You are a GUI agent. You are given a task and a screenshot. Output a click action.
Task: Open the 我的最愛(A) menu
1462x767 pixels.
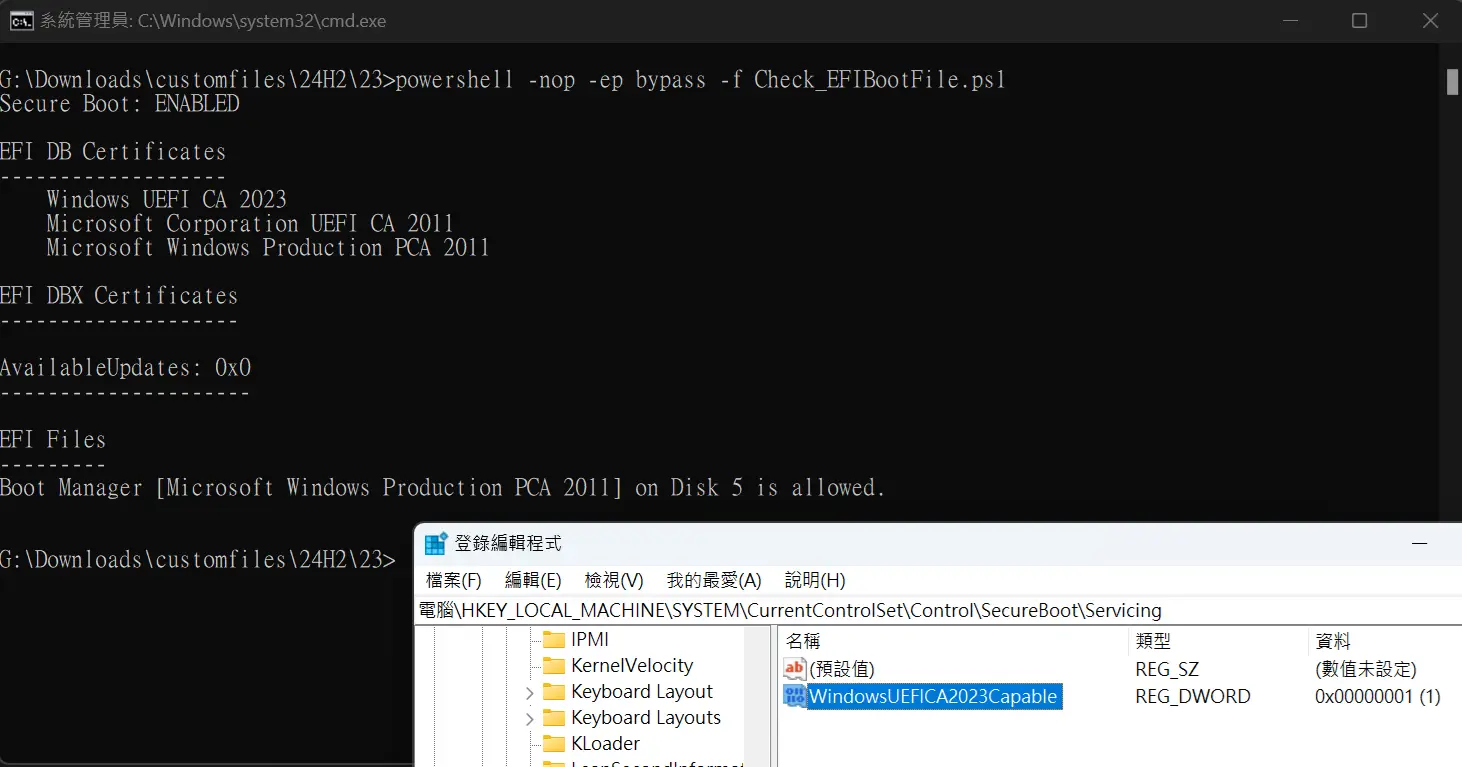[714, 580]
